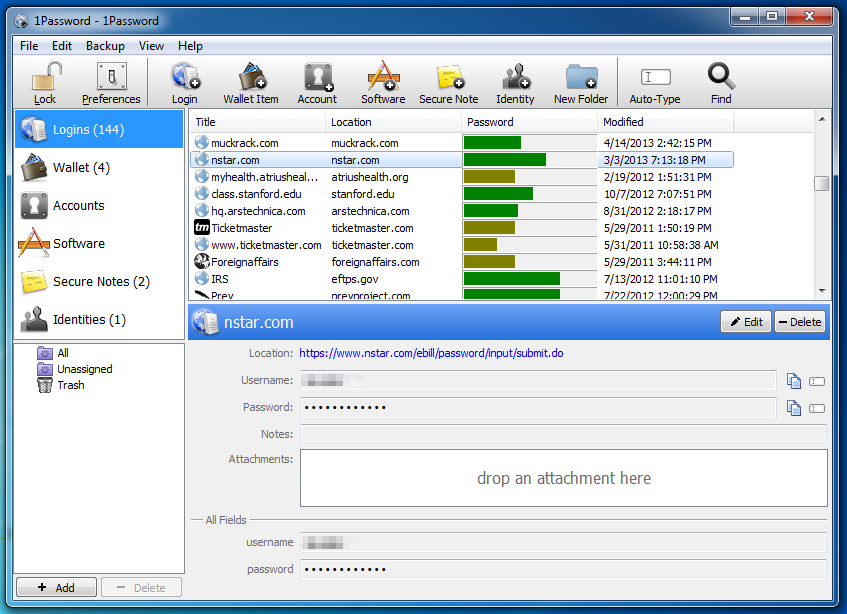Sort list by Modified column header
Screen dimensions: 847x614
pos(666,122)
